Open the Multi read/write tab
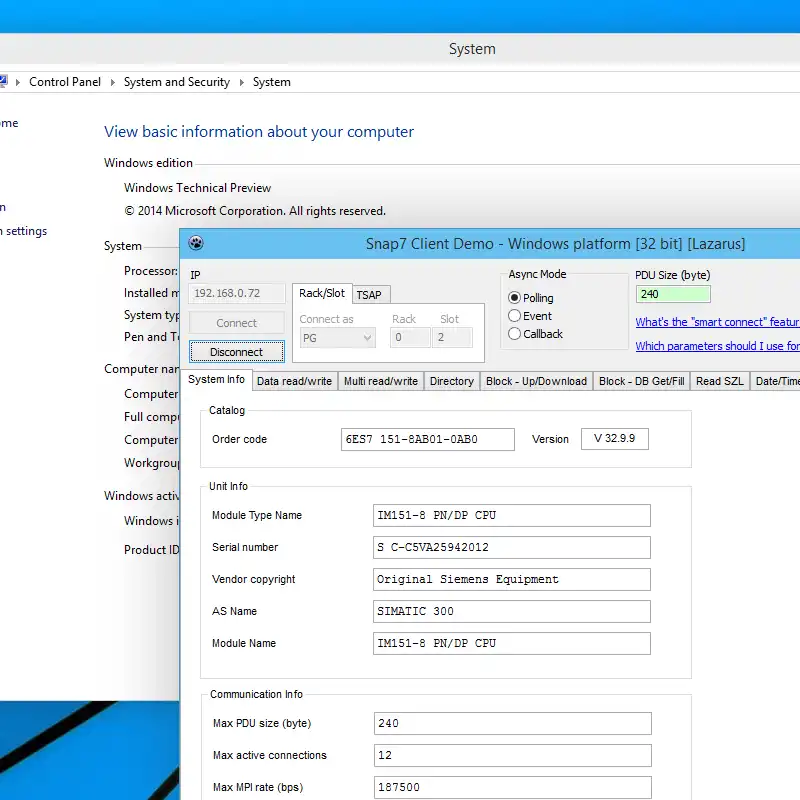Image resolution: width=800 pixels, height=800 pixels. [x=381, y=381]
